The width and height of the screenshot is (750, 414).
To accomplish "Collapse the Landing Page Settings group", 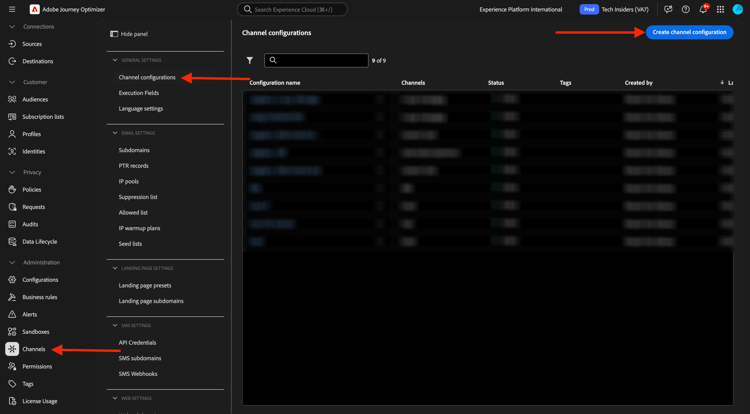I will click(x=115, y=268).
